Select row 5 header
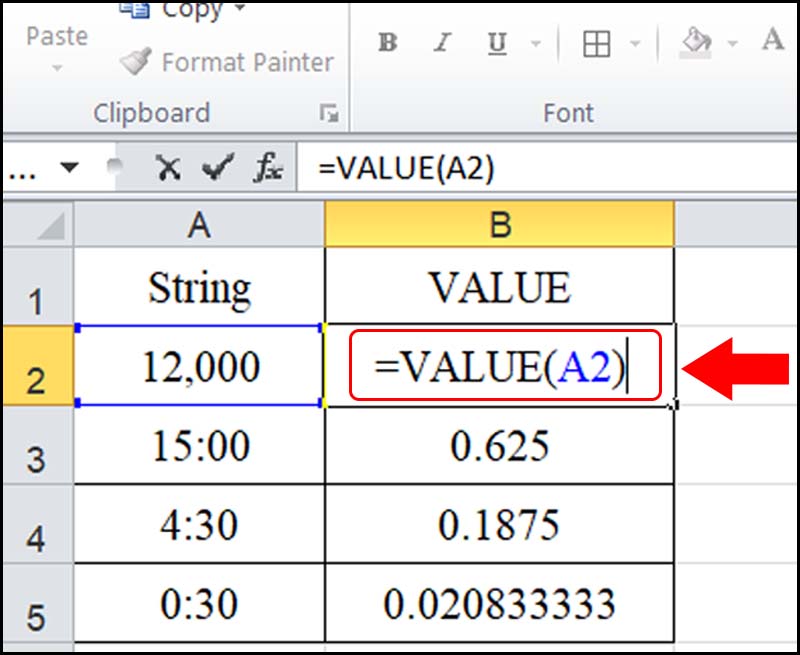The width and height of the screenshot is (800, 655). pos(38,603)
